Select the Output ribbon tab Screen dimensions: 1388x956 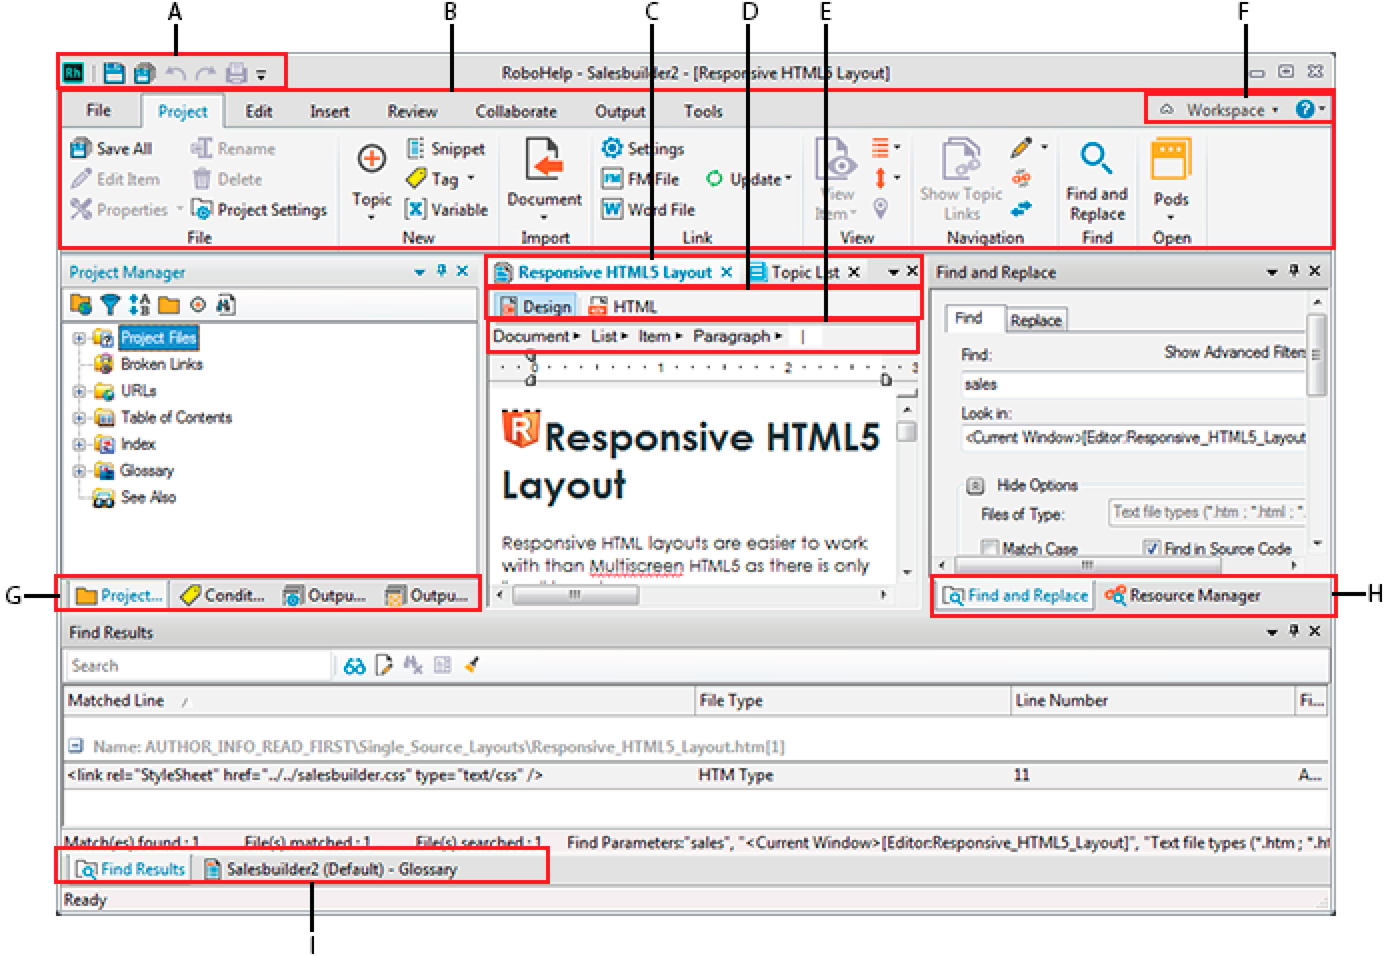pos(620,111)
